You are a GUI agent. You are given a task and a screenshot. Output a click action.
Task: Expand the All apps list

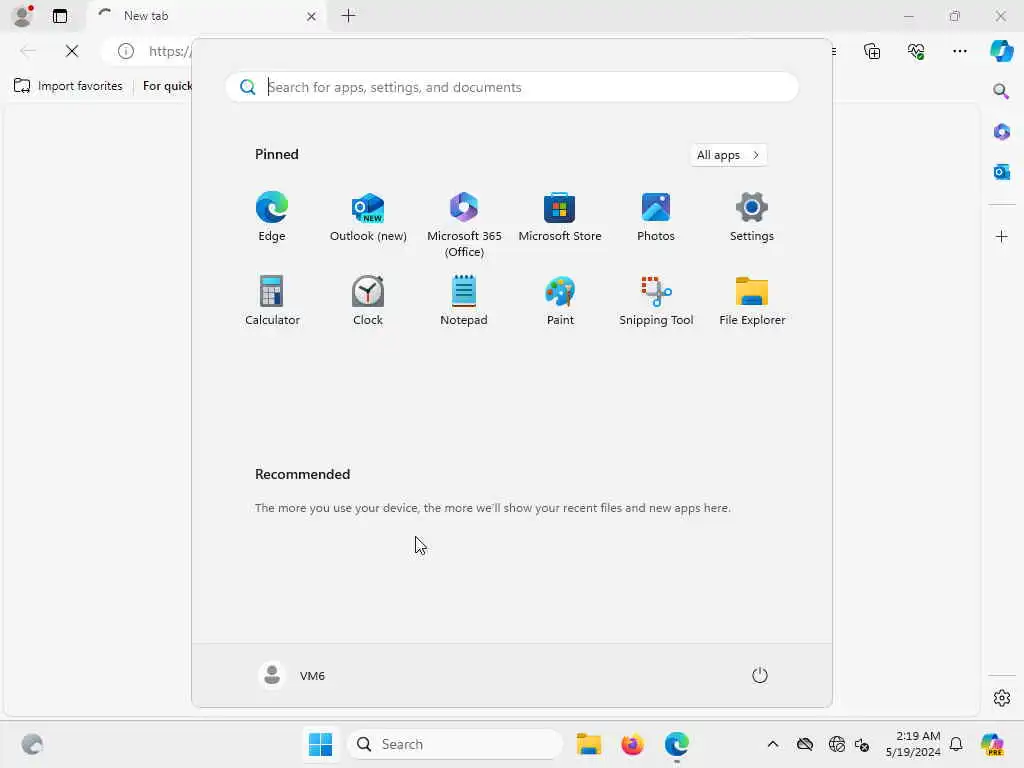728,155
